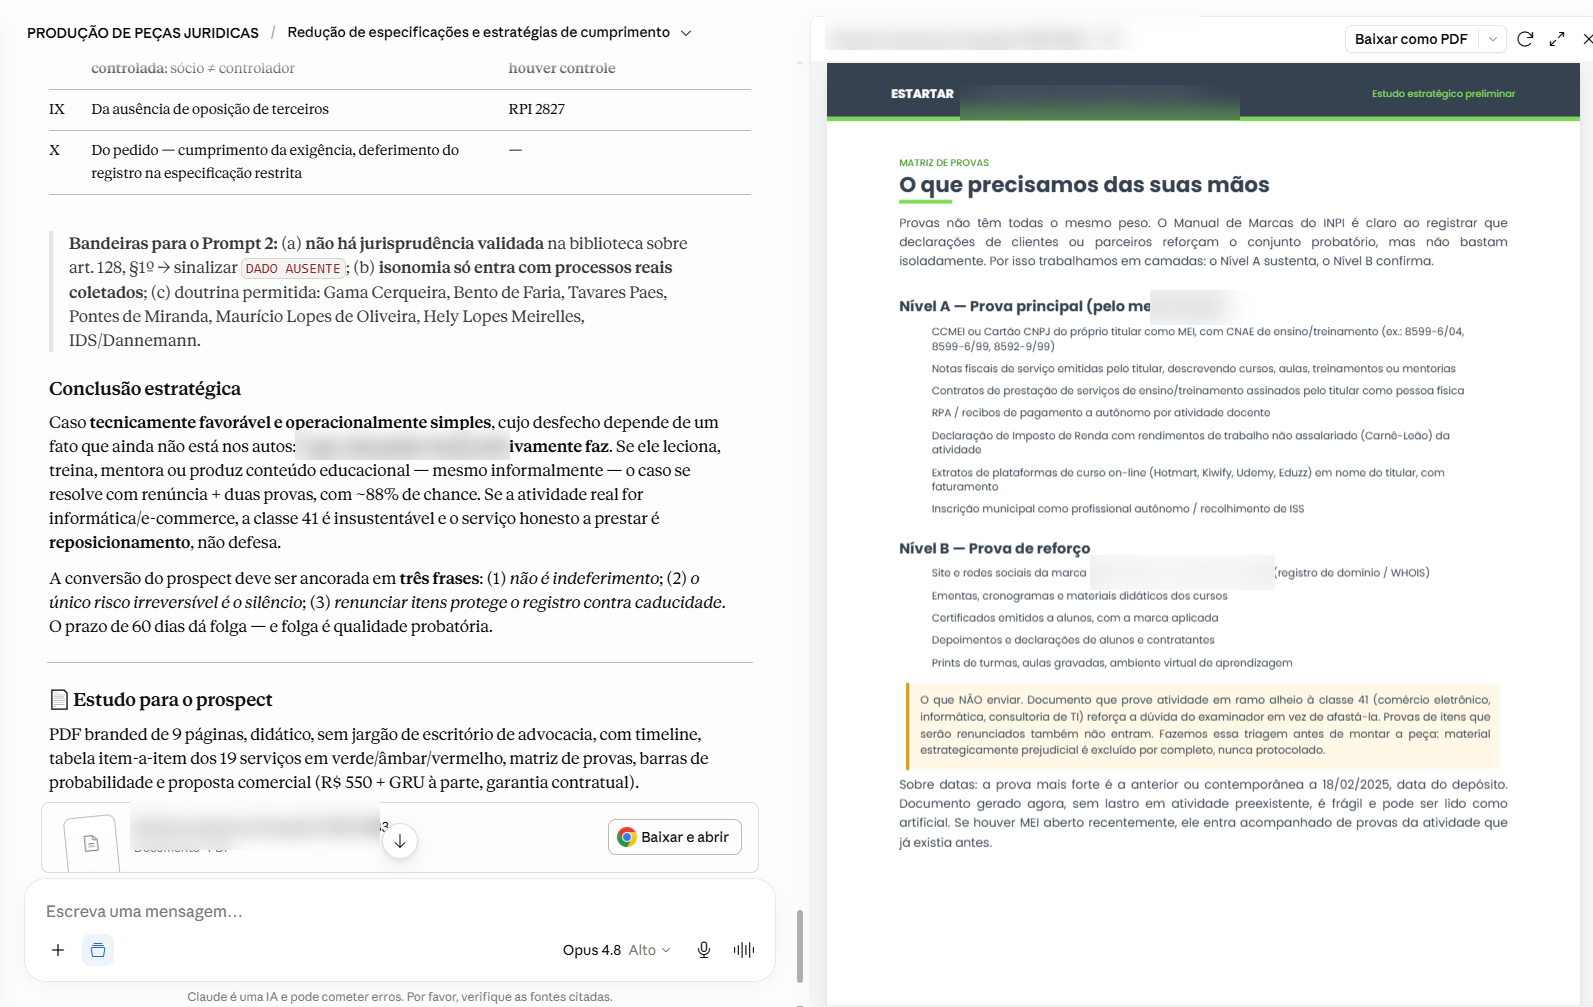Click the ESTARTAR logo in PDF header

coord(922,94)
